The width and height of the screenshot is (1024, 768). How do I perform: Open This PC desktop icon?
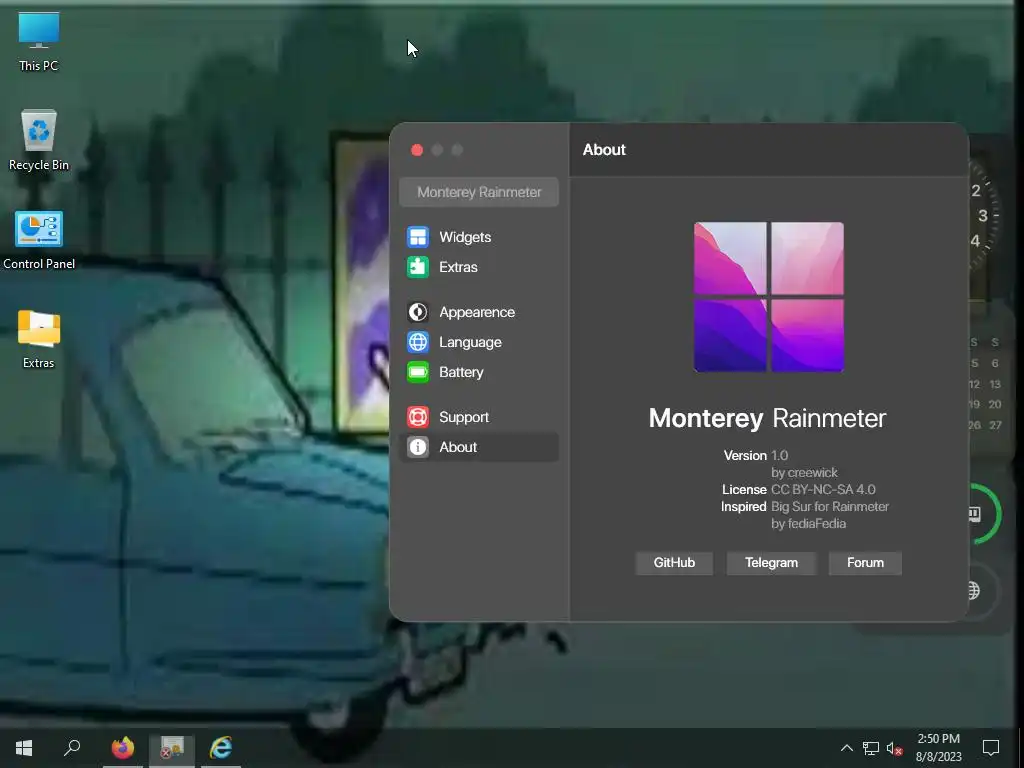click(39, 42)
